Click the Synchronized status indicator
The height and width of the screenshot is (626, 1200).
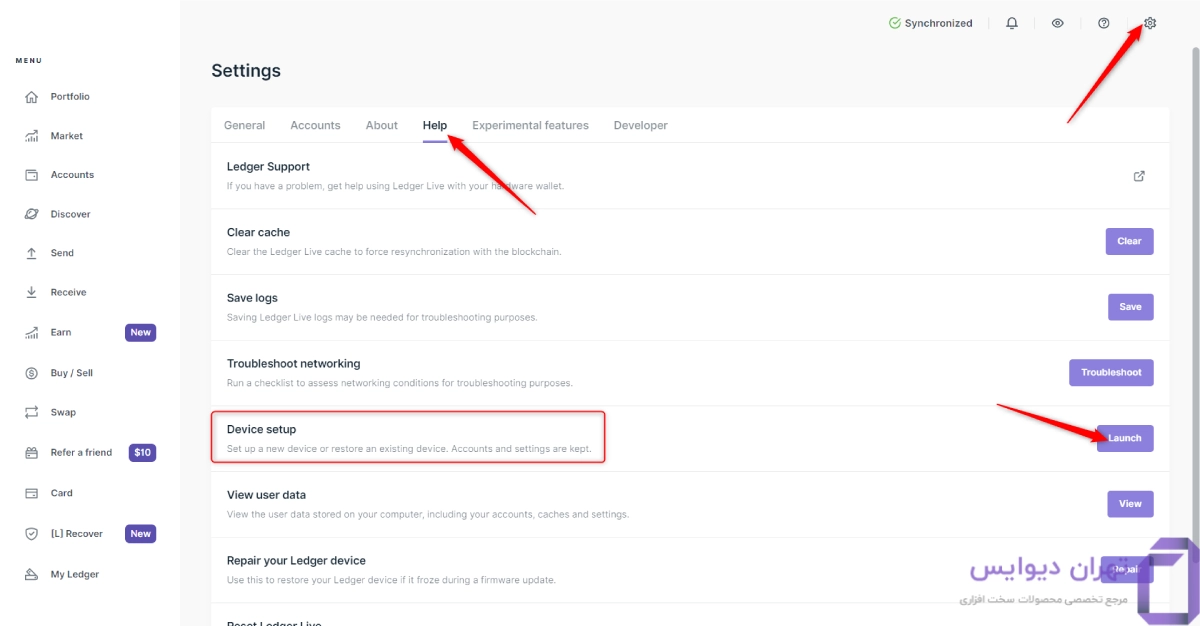click(x=930, y=23)
